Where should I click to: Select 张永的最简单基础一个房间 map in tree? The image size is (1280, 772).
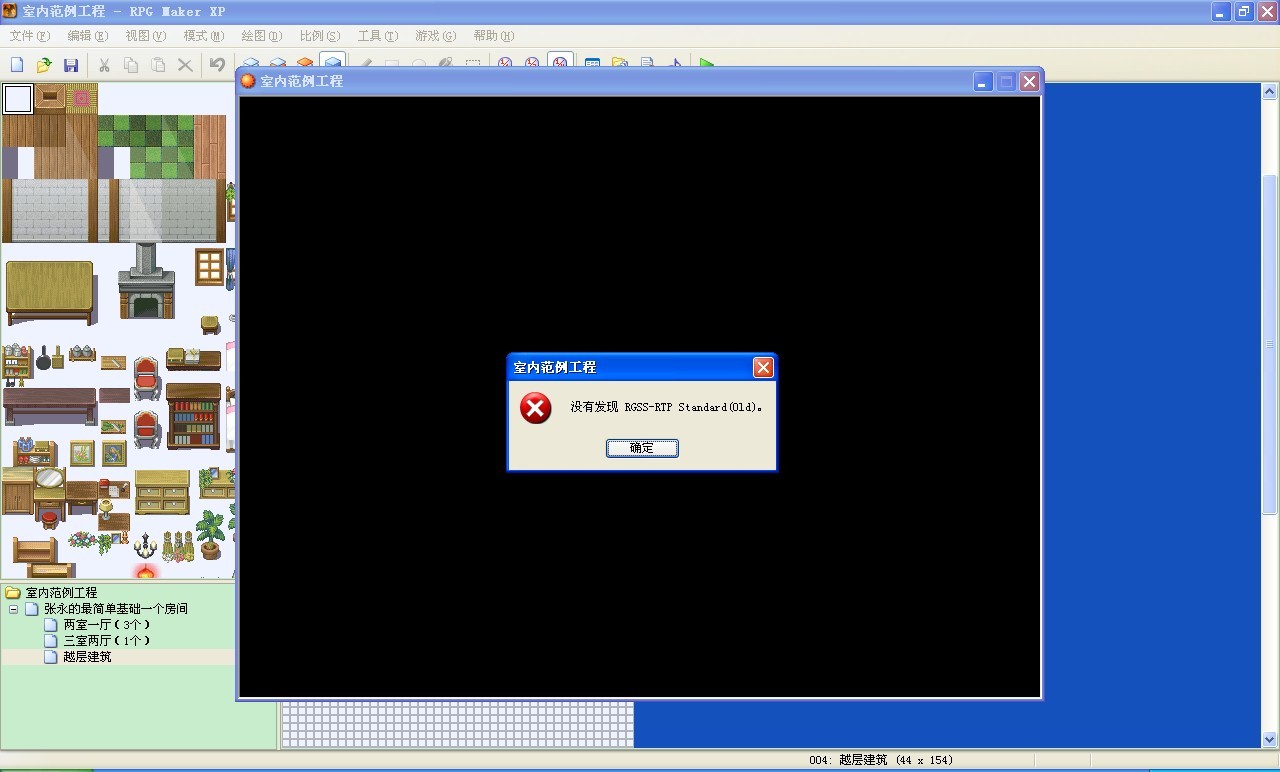pos(116,609)
